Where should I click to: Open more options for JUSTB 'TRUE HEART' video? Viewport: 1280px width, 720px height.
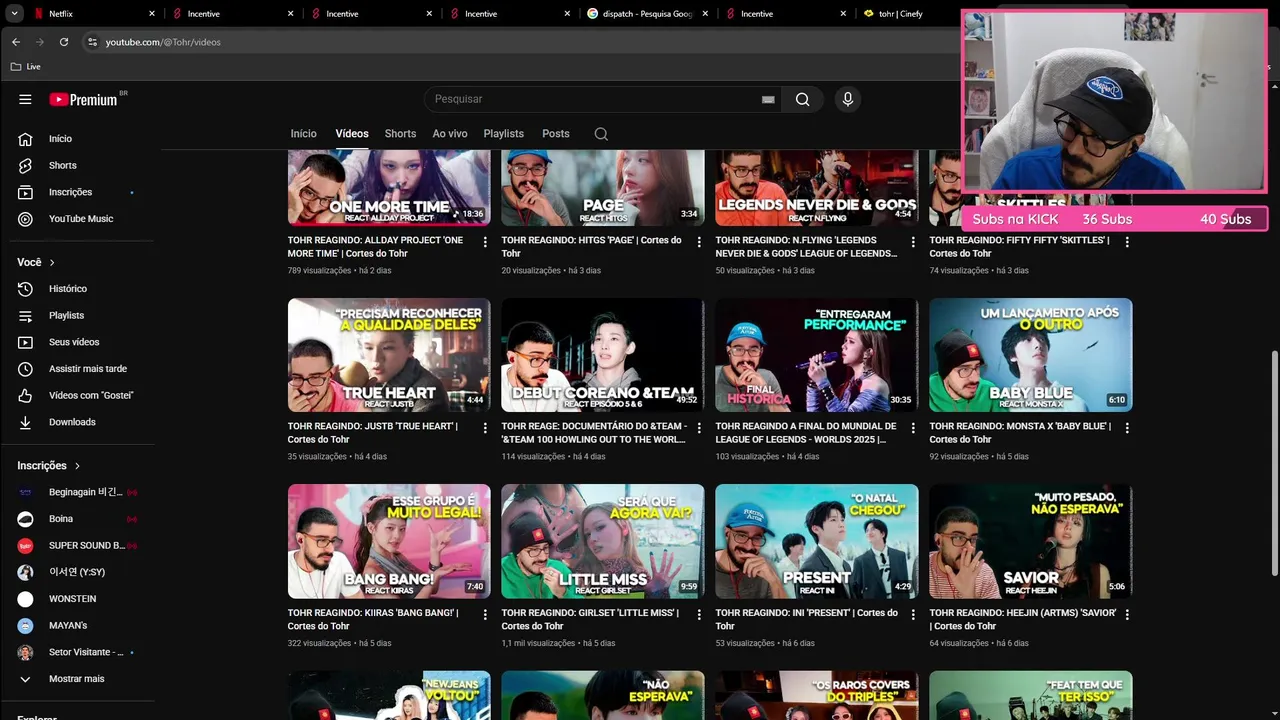click(485, 428)
